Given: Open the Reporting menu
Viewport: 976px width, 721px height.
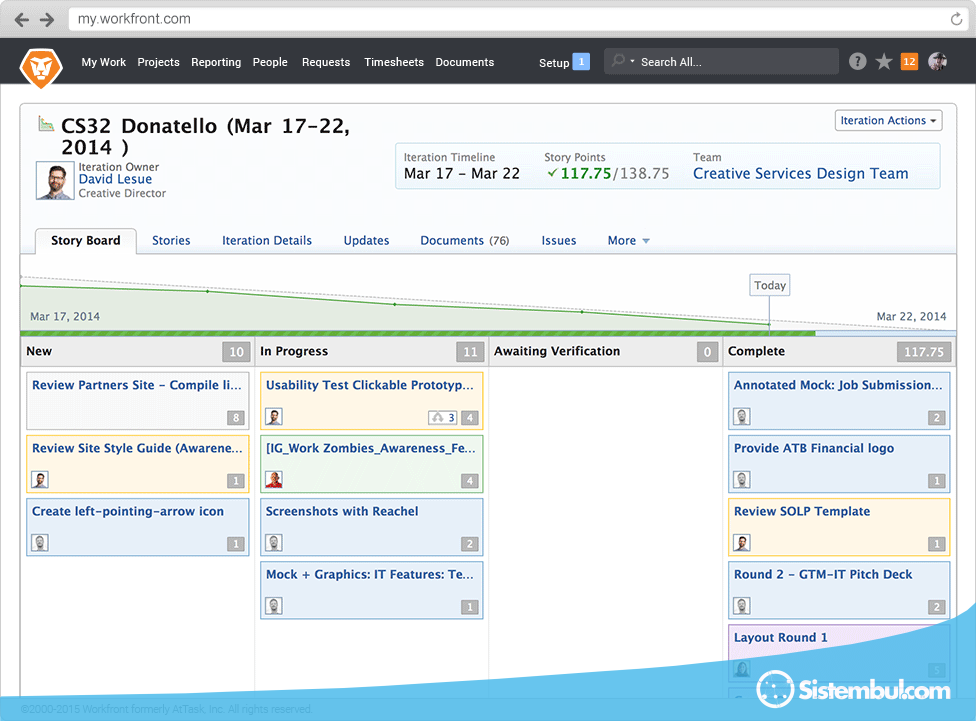Looking at the screenshot, I should coord(216,62).
